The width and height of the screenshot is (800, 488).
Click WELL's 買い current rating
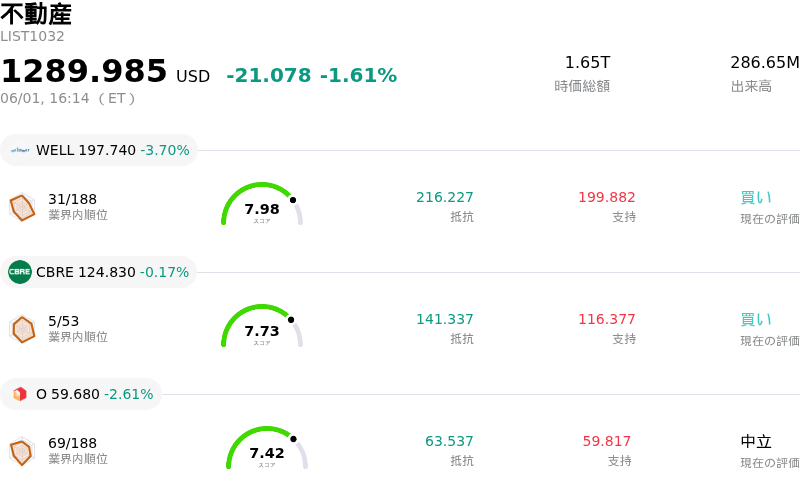pos(756,198)
